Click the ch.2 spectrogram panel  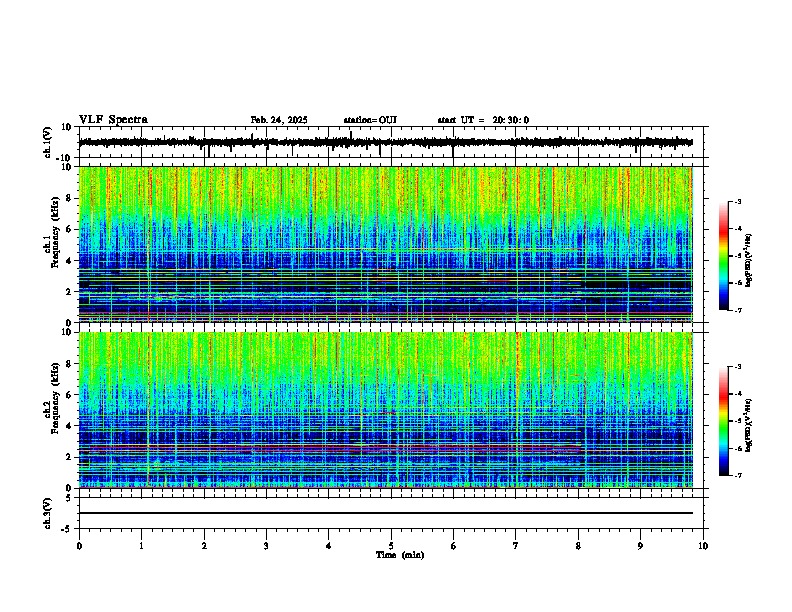[x=386, y=410]
